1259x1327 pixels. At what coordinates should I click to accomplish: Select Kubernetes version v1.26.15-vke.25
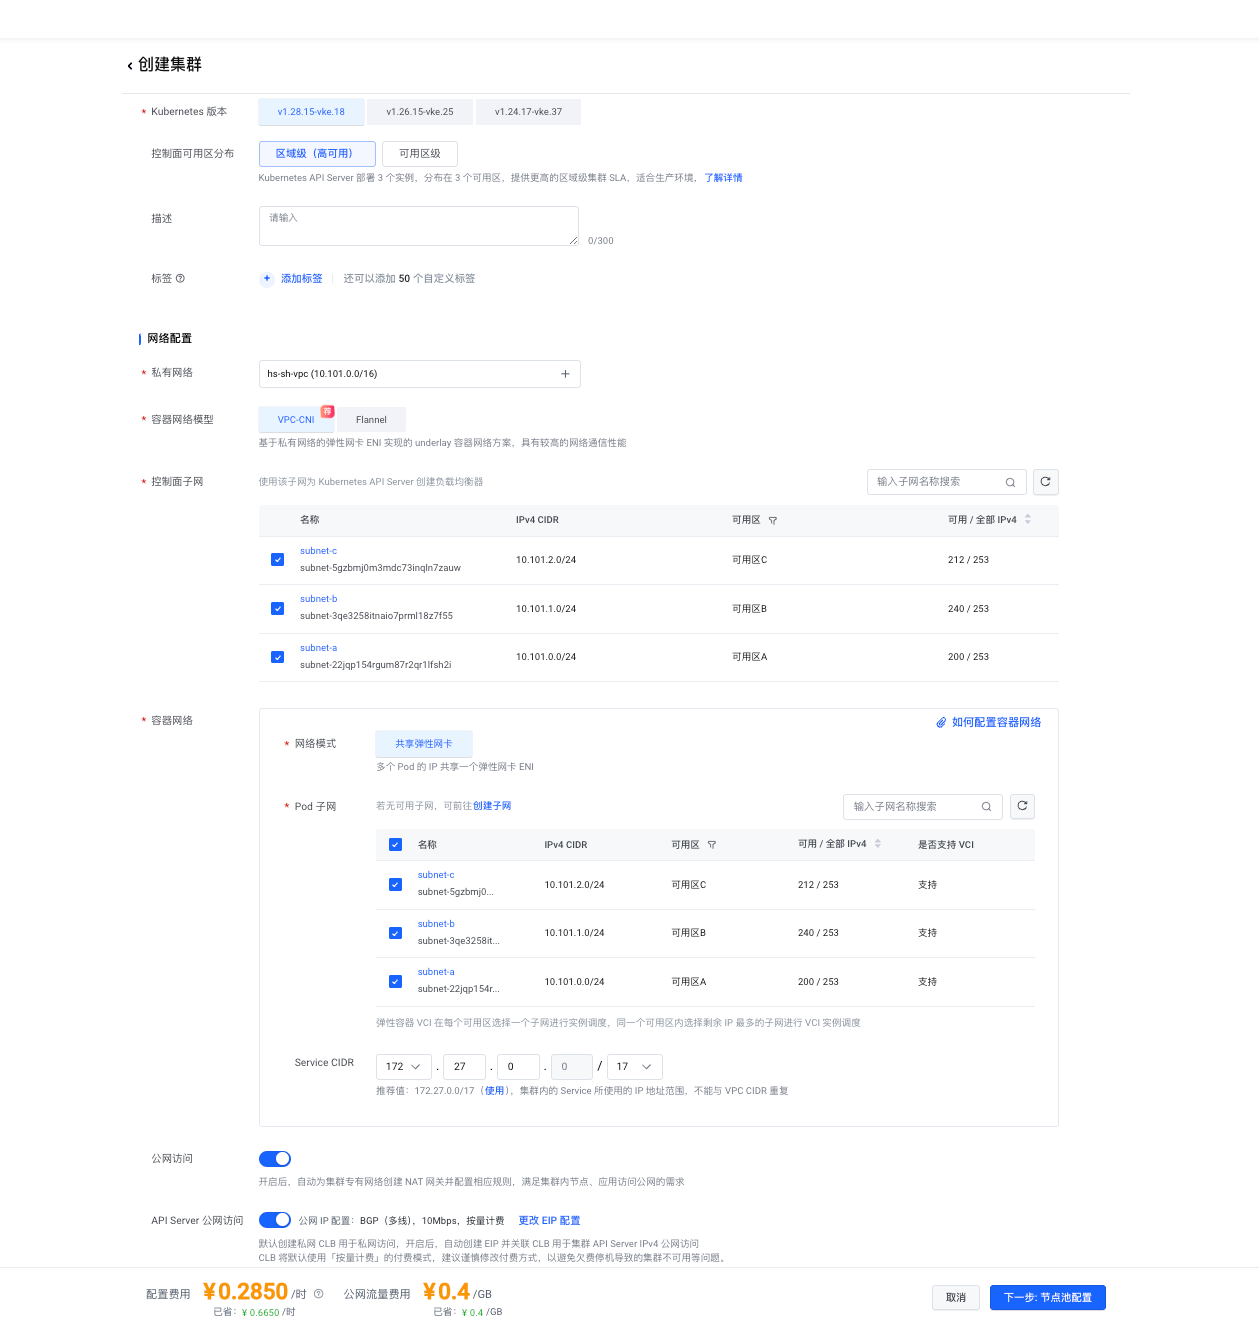point(420,112)
